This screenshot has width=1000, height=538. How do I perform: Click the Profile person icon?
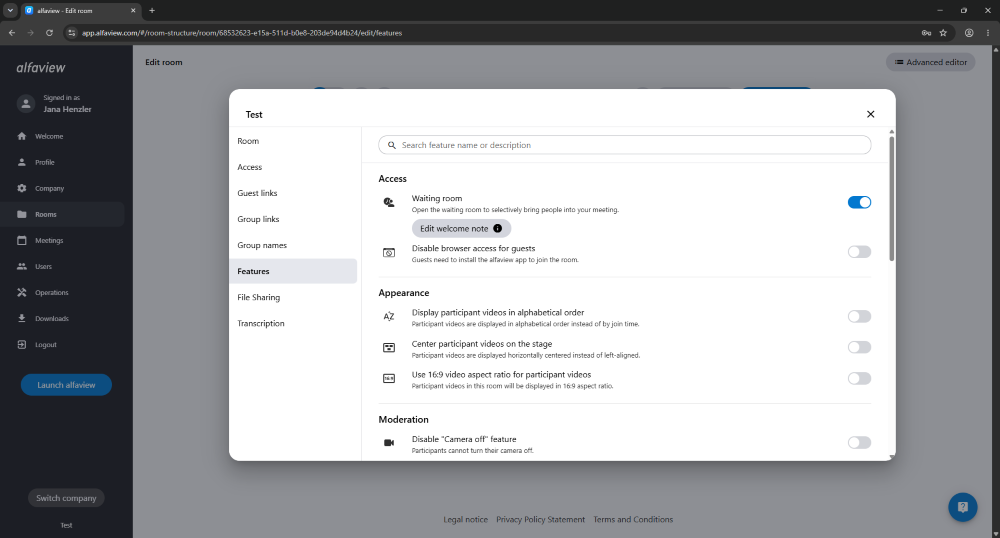click(x=22, y=162)
